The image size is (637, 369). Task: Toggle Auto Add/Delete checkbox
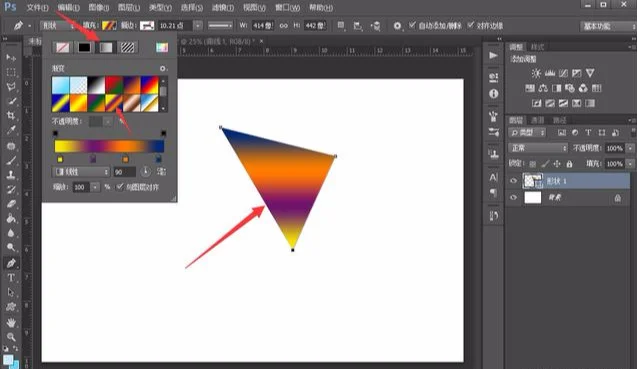(x=412, y=25)
